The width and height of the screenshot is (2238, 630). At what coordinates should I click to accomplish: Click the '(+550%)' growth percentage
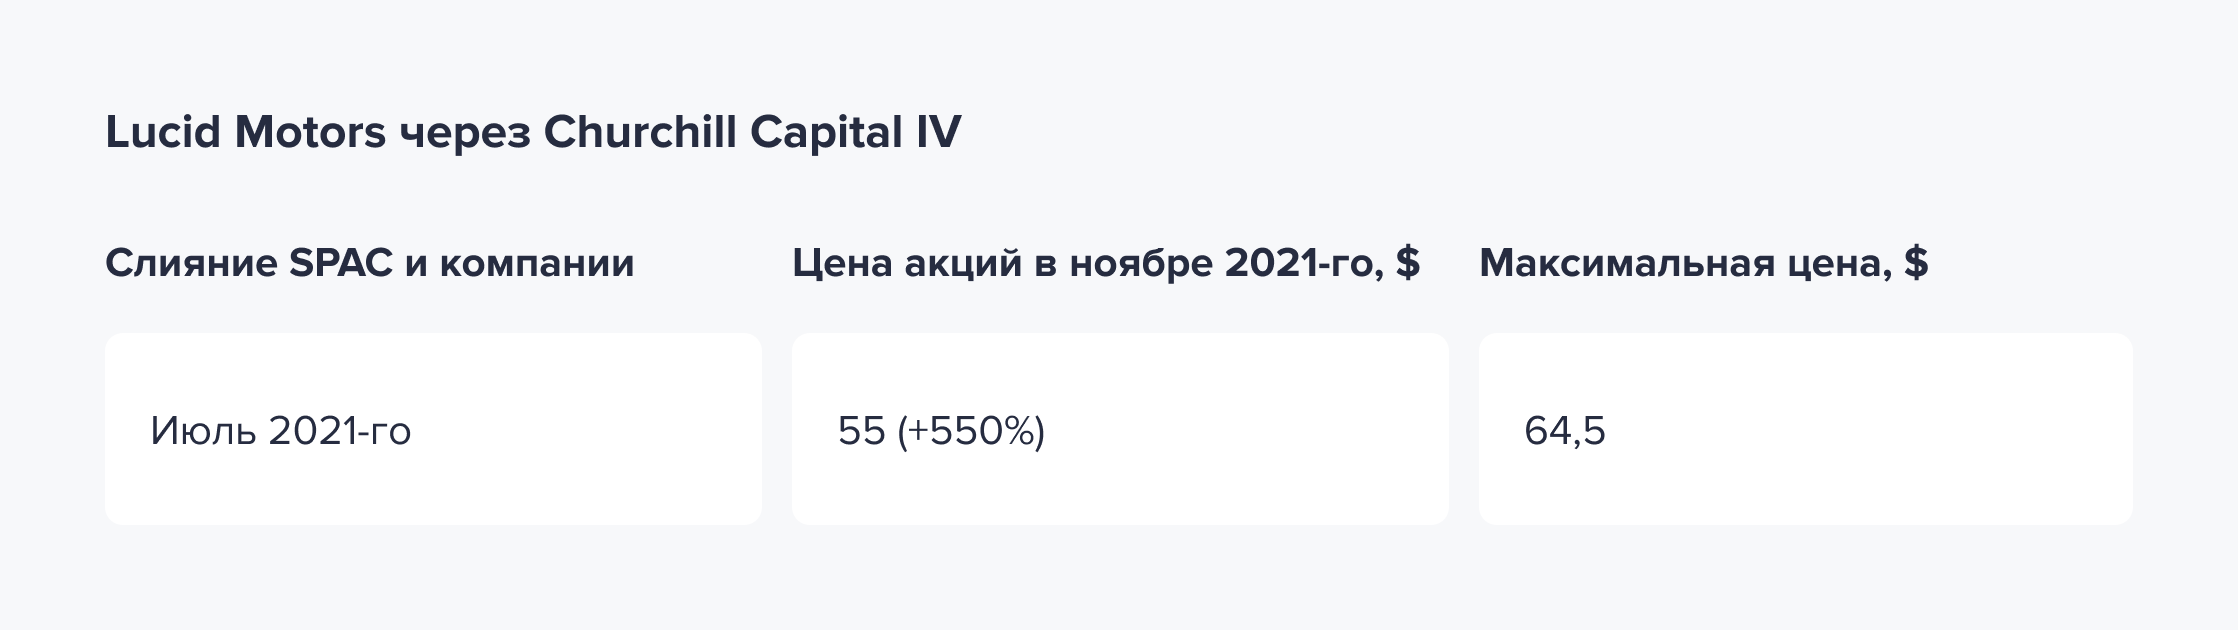(971, 431)
